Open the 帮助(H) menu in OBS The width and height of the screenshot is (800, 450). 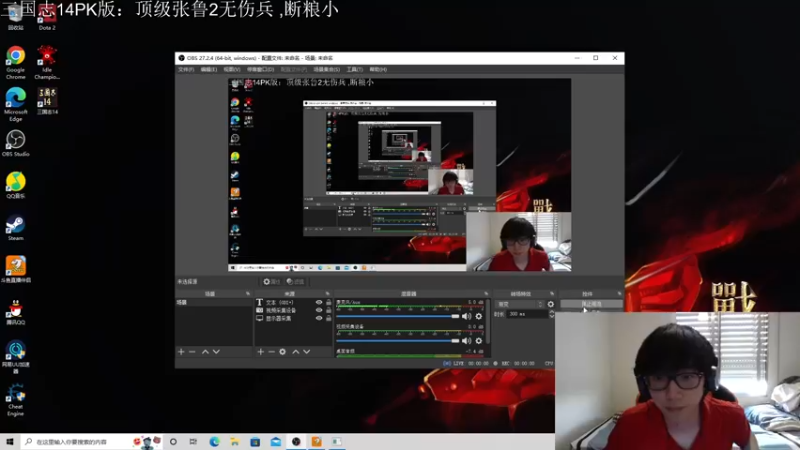(x=378, y=69)
